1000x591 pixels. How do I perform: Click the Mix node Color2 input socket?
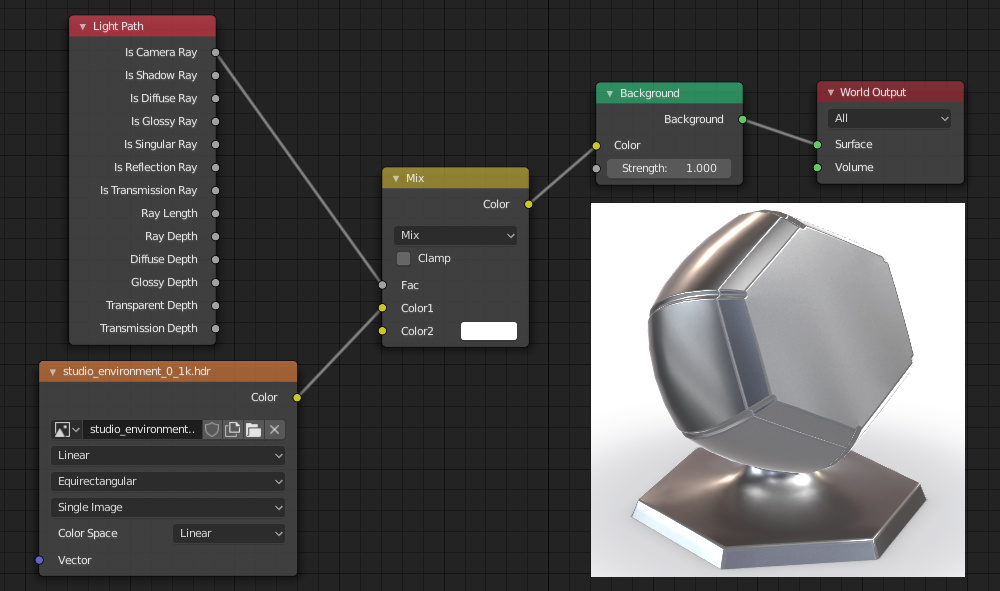coord(383,331)
